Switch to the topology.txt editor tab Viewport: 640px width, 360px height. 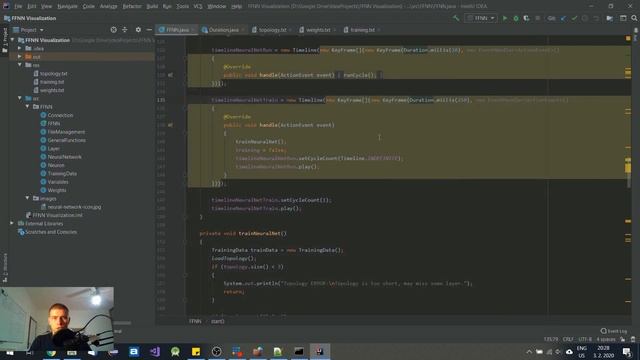point(272,30)
